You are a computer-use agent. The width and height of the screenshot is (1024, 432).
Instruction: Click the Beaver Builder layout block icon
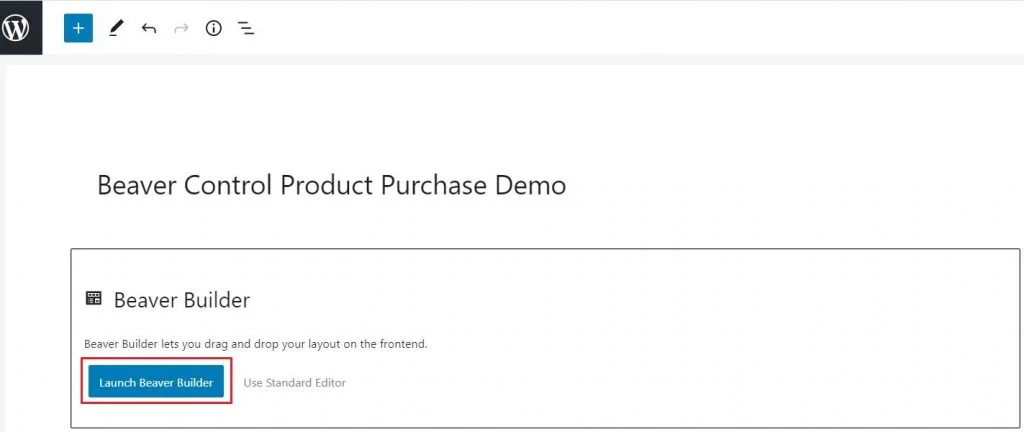pos(93,299)
